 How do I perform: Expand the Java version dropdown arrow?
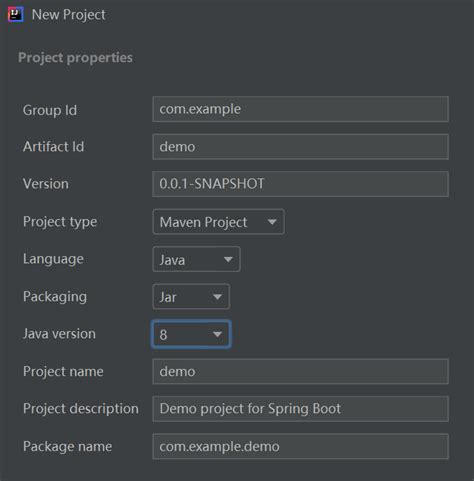[217, 334]
